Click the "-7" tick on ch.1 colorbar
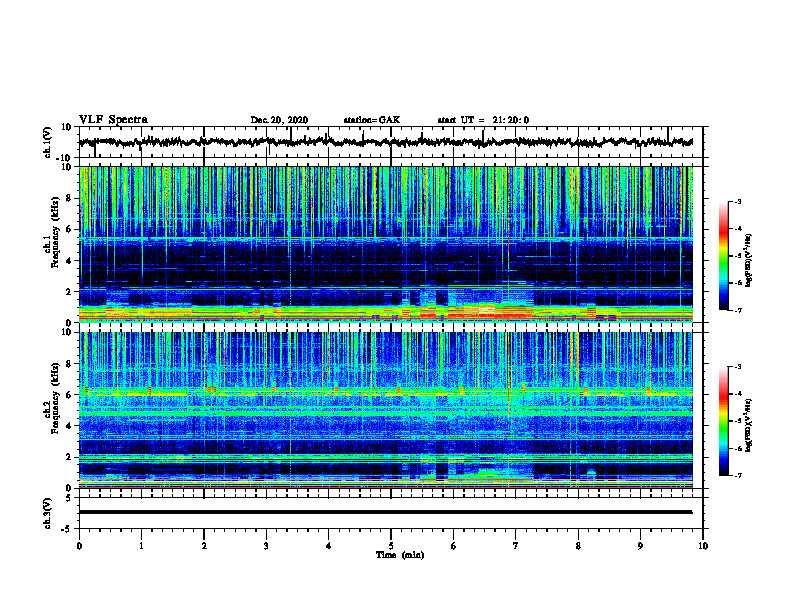The height and width of the screenshot is (612, 792). click(x=737, y=310)
